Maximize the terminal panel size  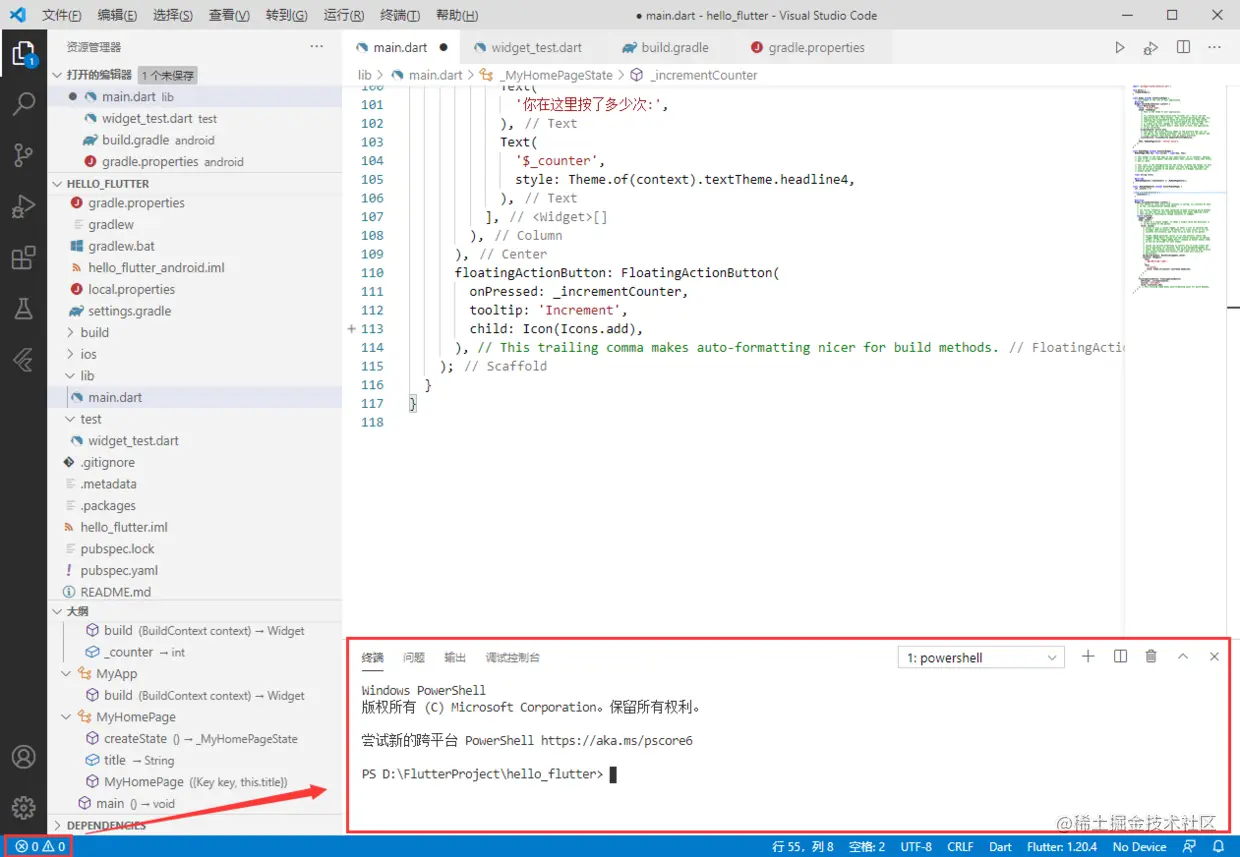(1183, 657)
